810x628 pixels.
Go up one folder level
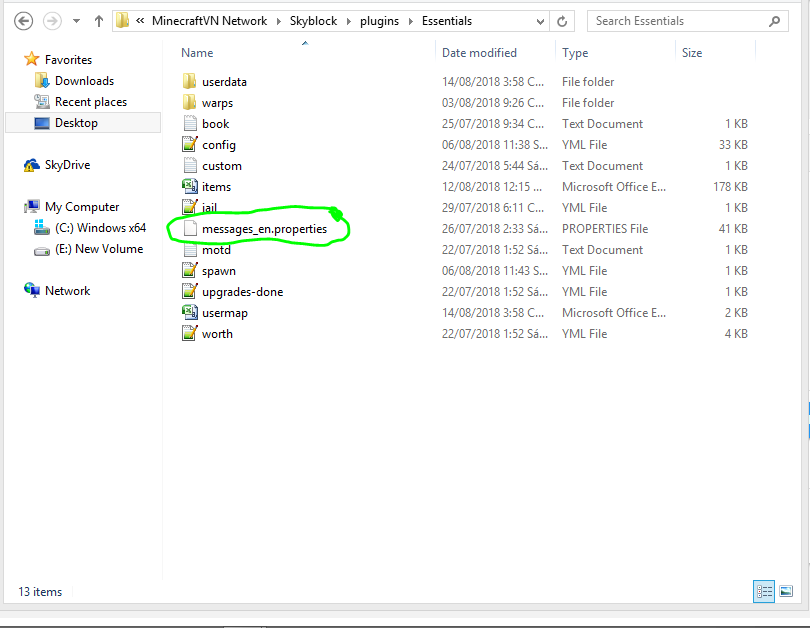[99, 21]
